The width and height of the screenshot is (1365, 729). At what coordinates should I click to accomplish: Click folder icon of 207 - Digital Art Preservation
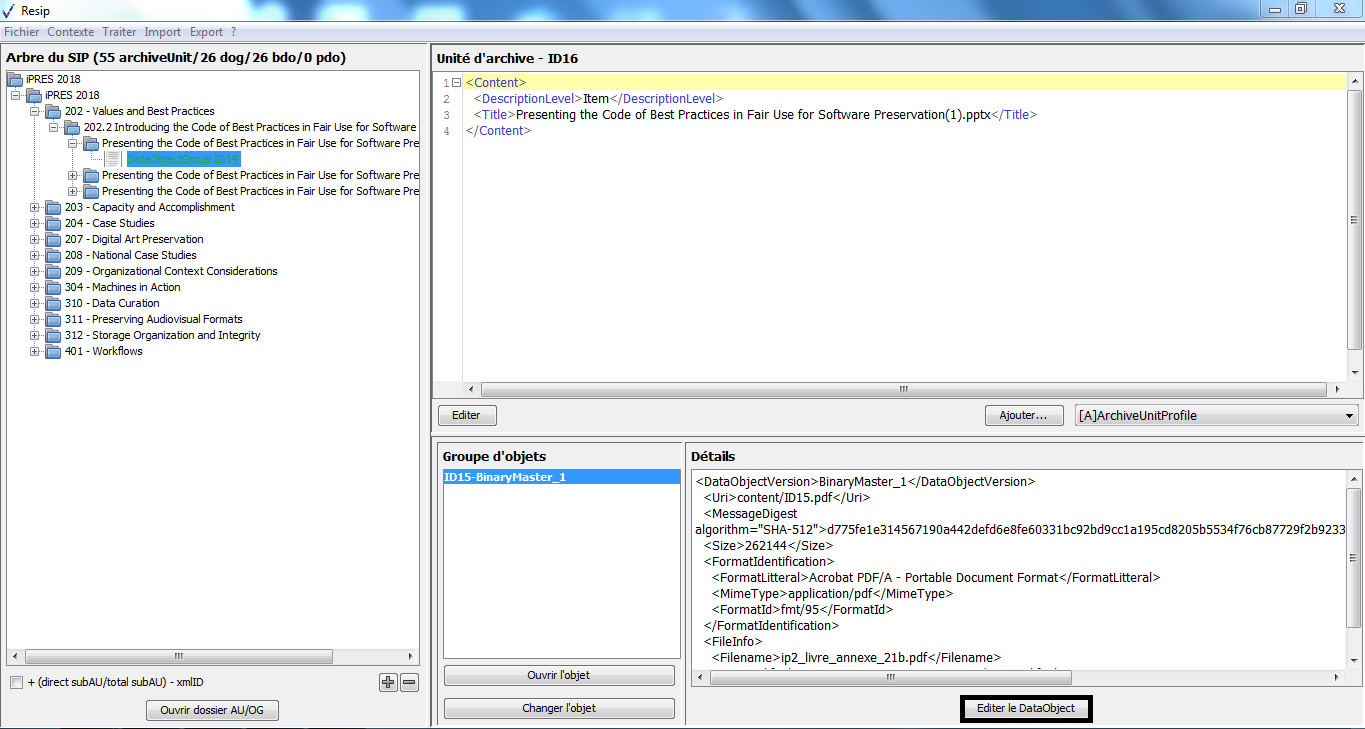pyautogui.click(x=53, y=240)
